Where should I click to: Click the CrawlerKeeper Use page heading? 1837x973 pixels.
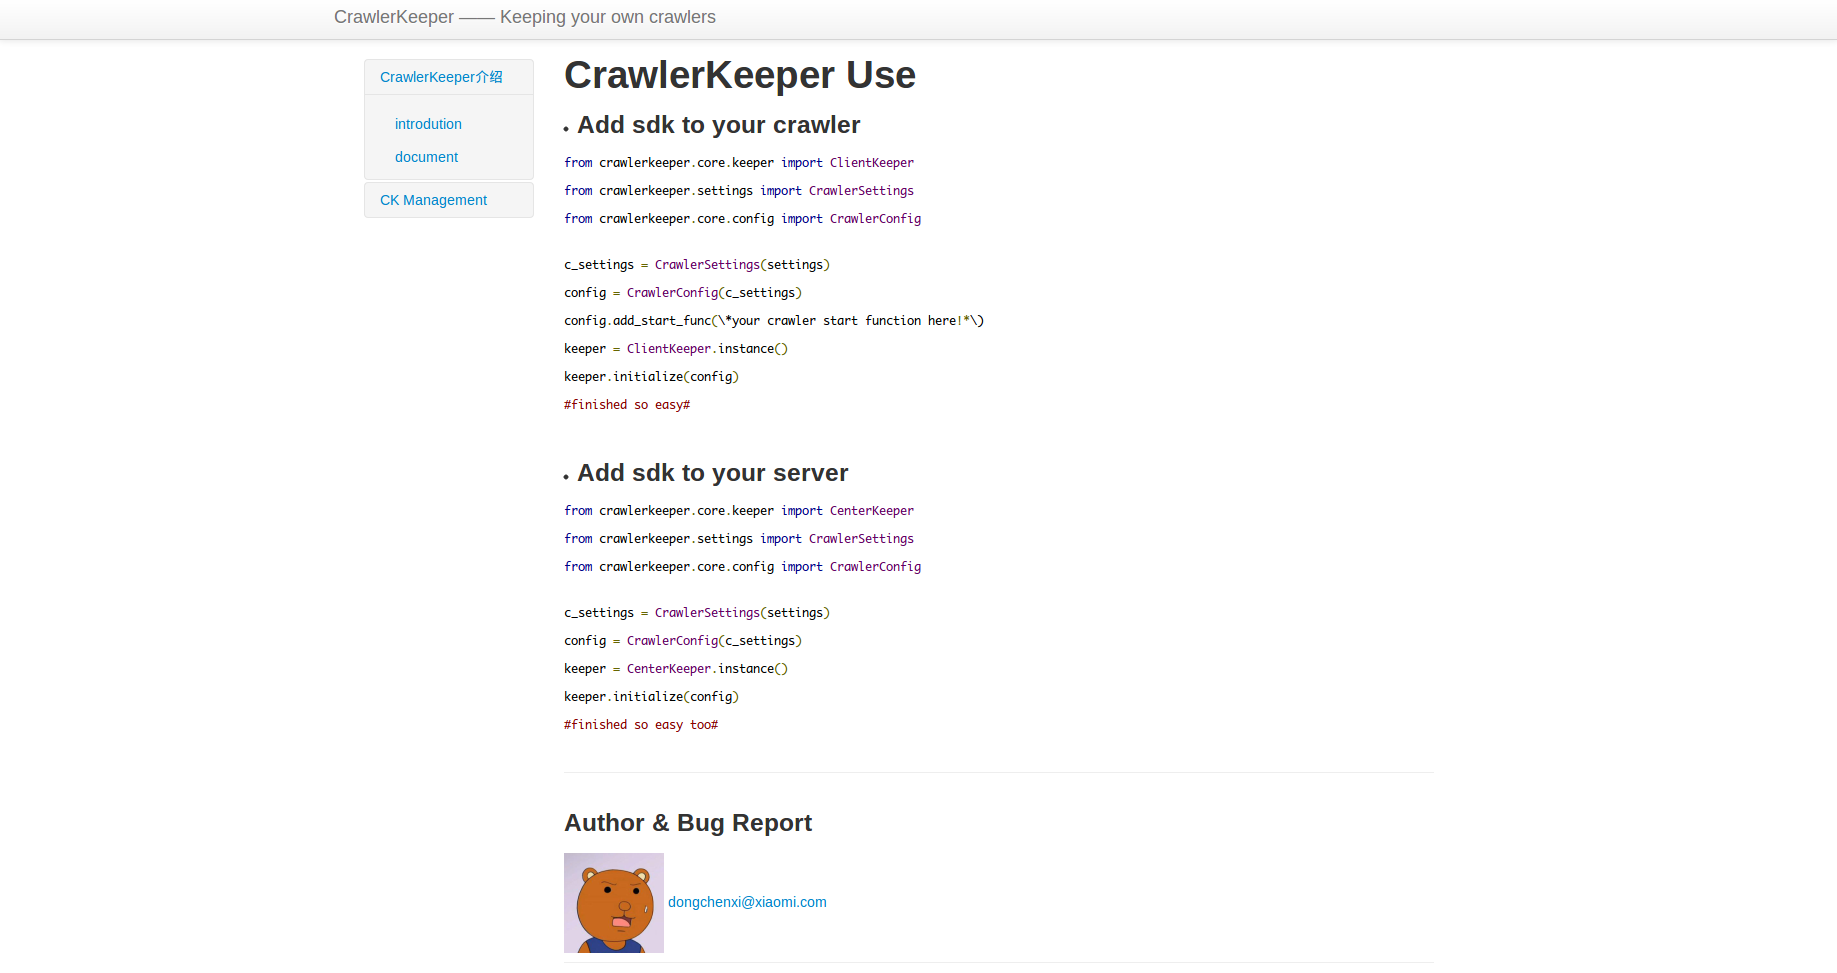coord(739,75)
